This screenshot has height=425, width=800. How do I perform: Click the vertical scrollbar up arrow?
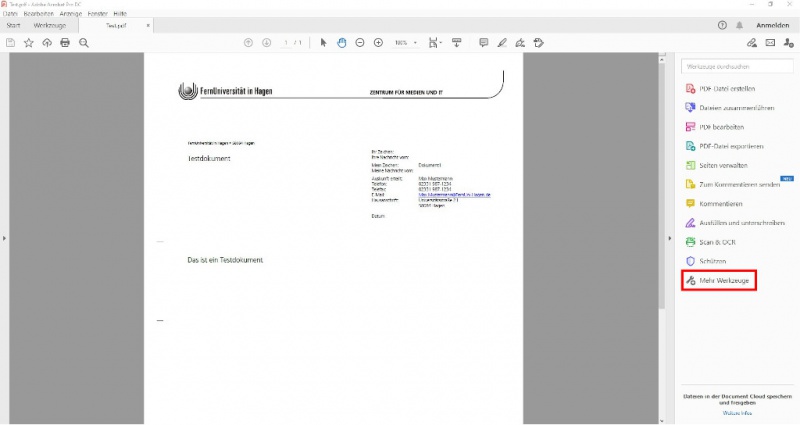tap(662, 60)
